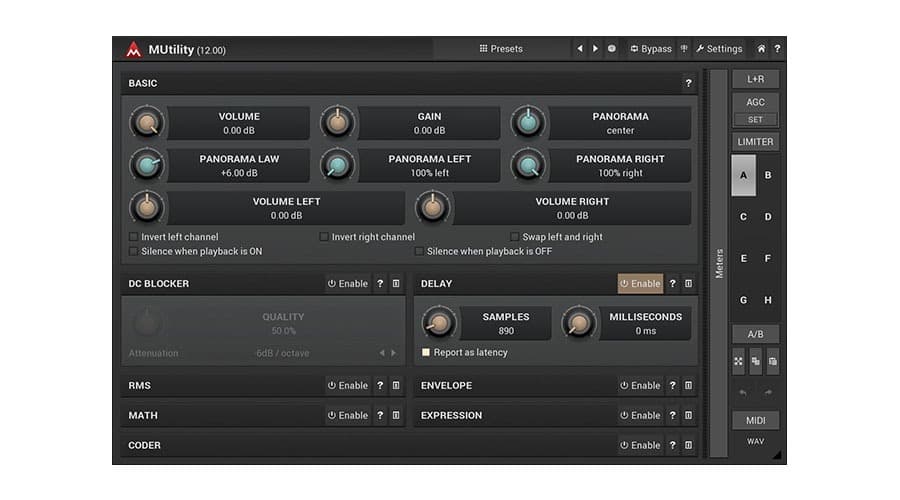Toggle the Bypass button

point(651,49)
